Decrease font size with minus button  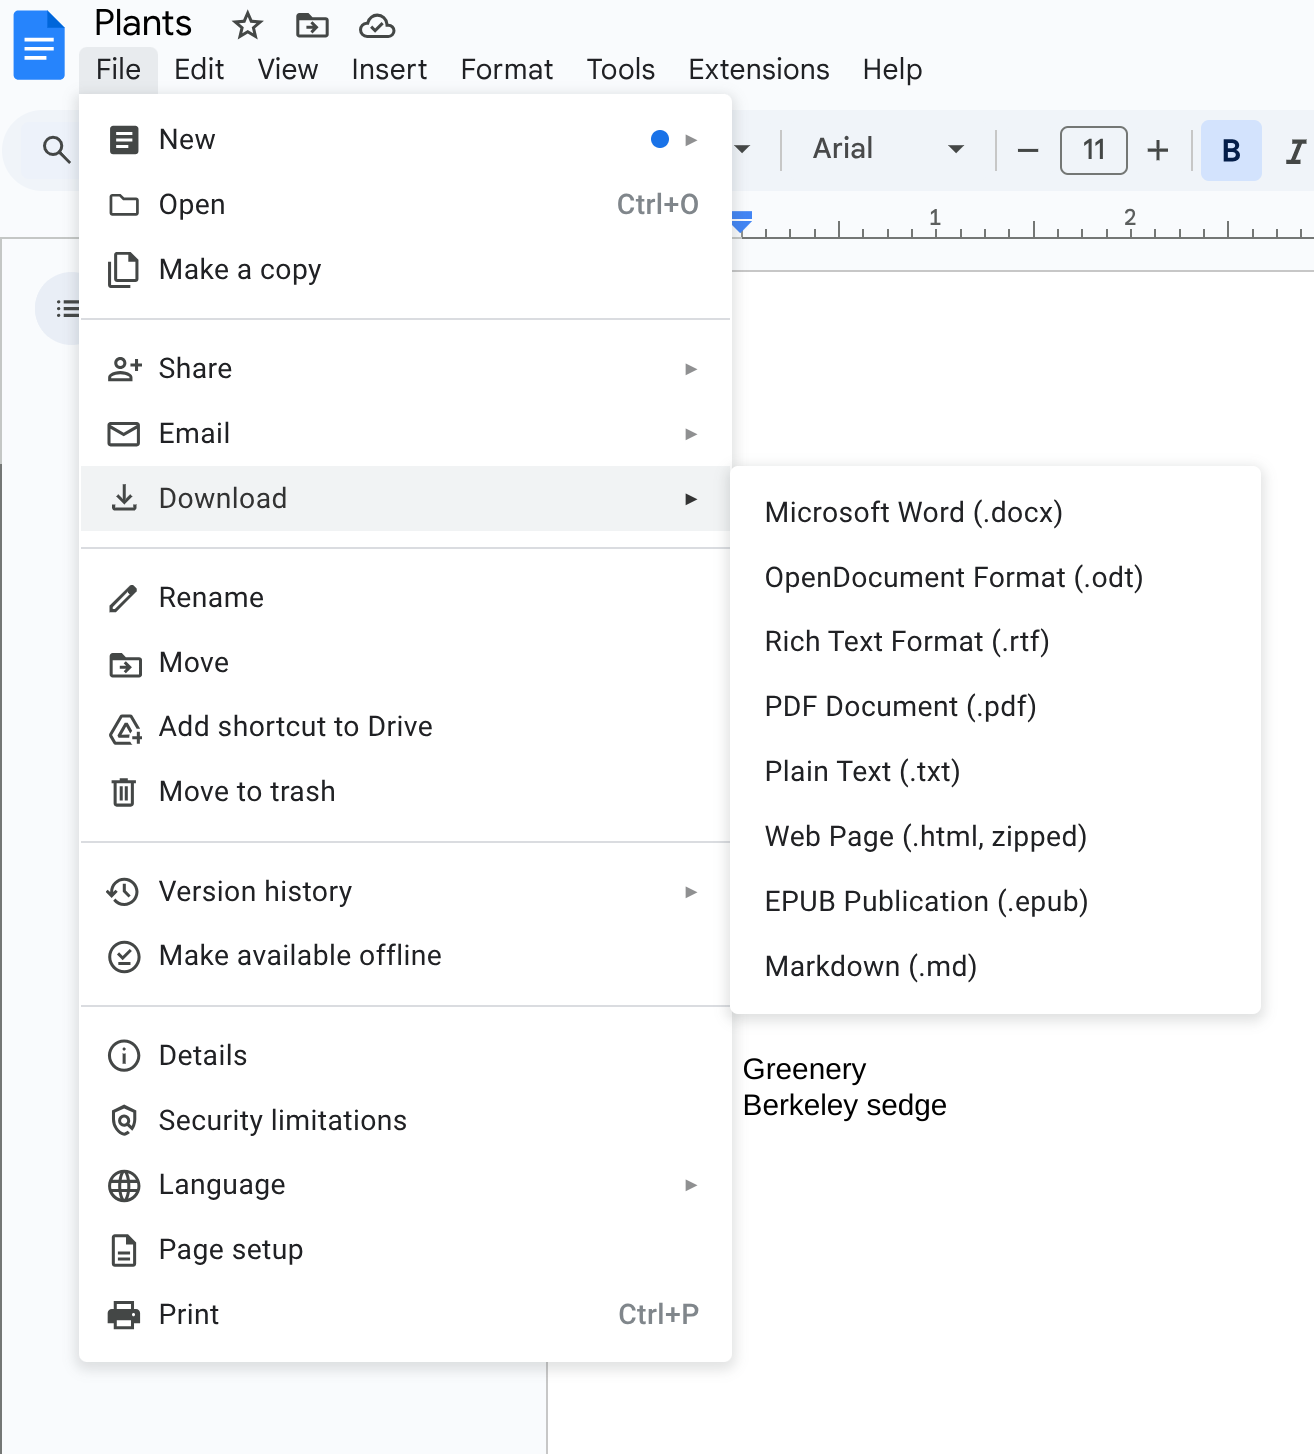(1027, 151)
